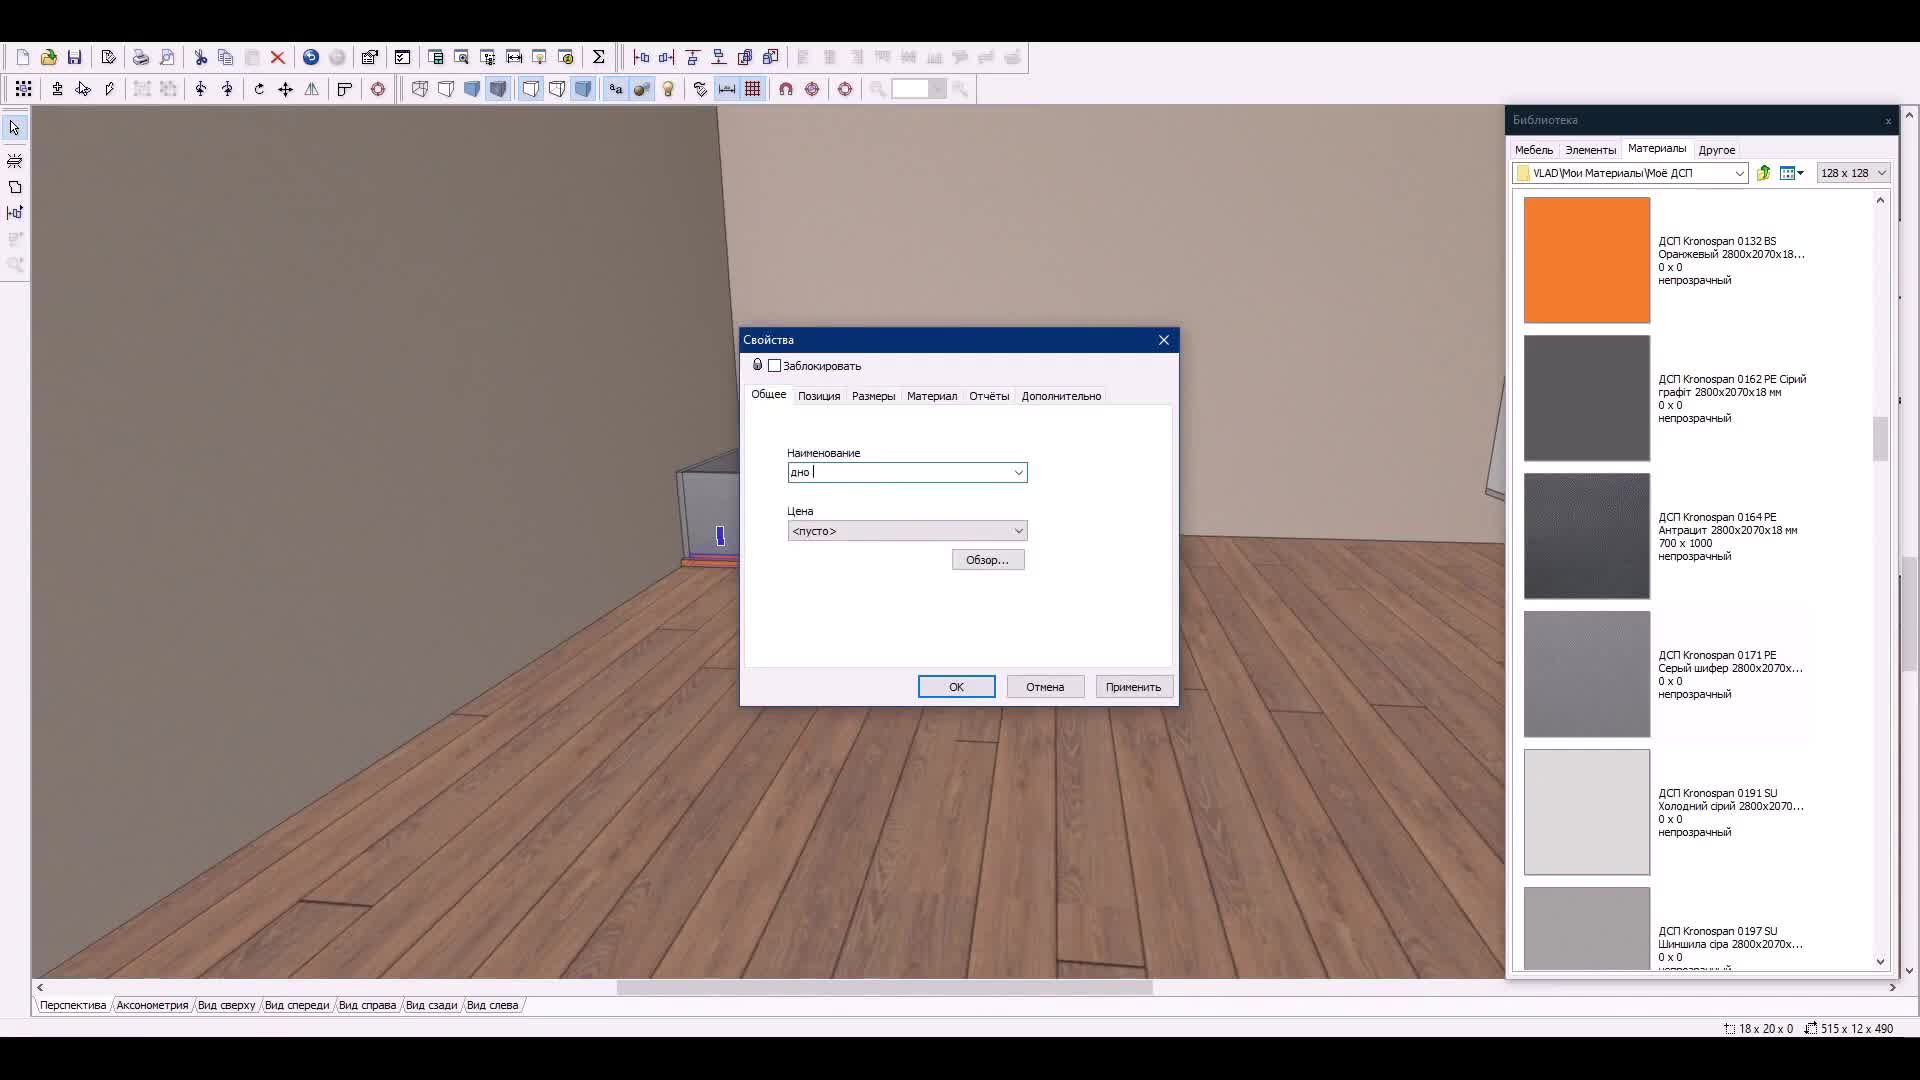Activate the move (four arrows) tool
Viewport: 1920px width, 1080px height.
coord(285,89)
